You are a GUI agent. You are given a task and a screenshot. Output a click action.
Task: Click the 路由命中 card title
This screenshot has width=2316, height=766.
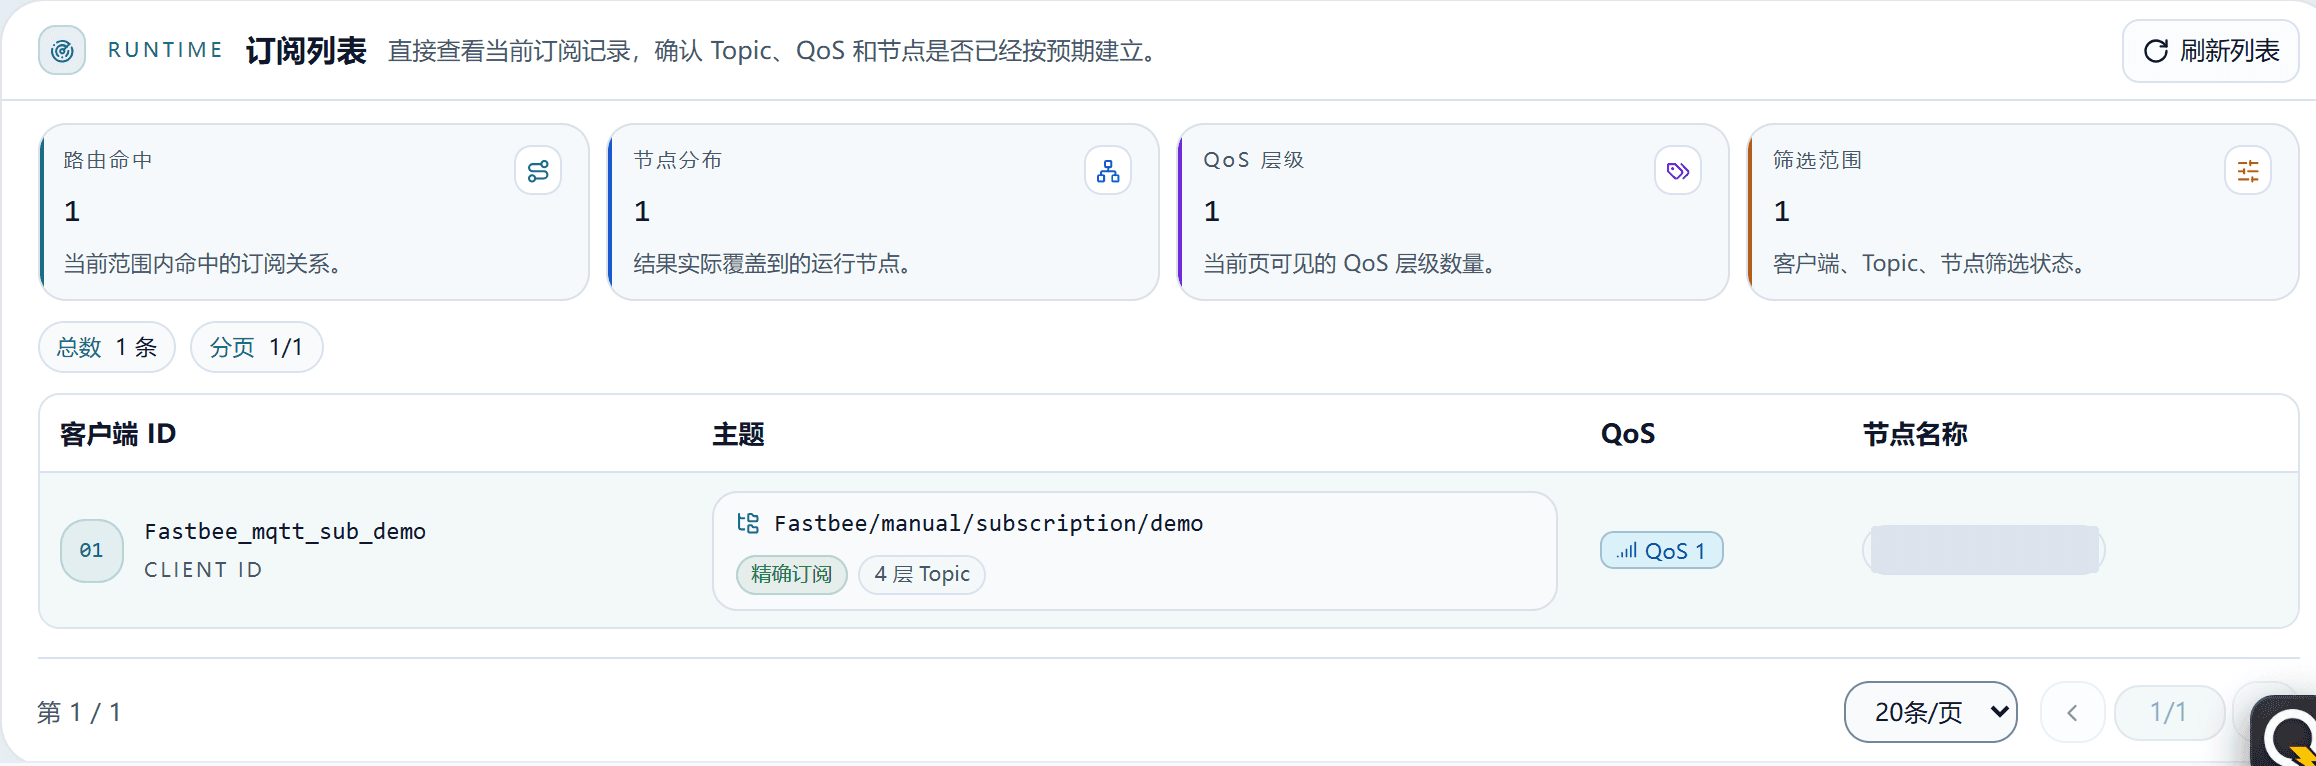108,160
